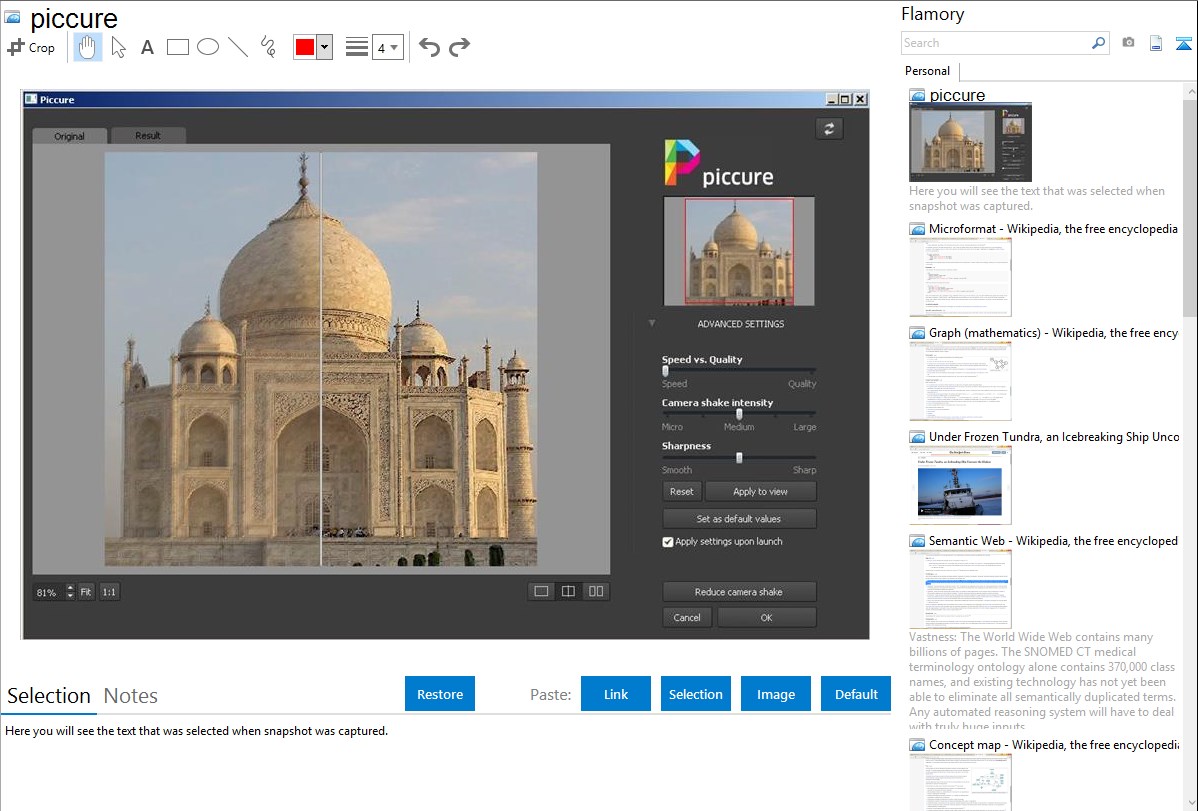Open the Notes tab

click(x=131, y=696)
